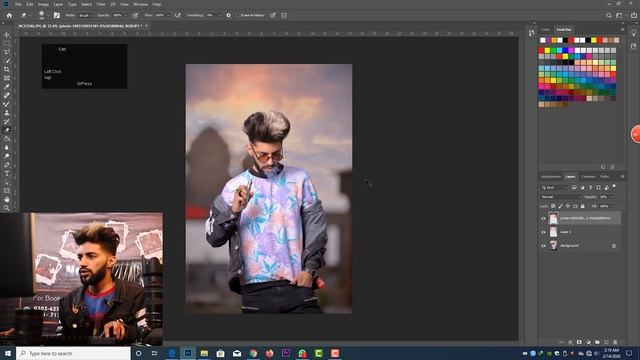Open smoothing options gear icon
The height and width of the screenshot is (360, 640).
pos(229,15)
